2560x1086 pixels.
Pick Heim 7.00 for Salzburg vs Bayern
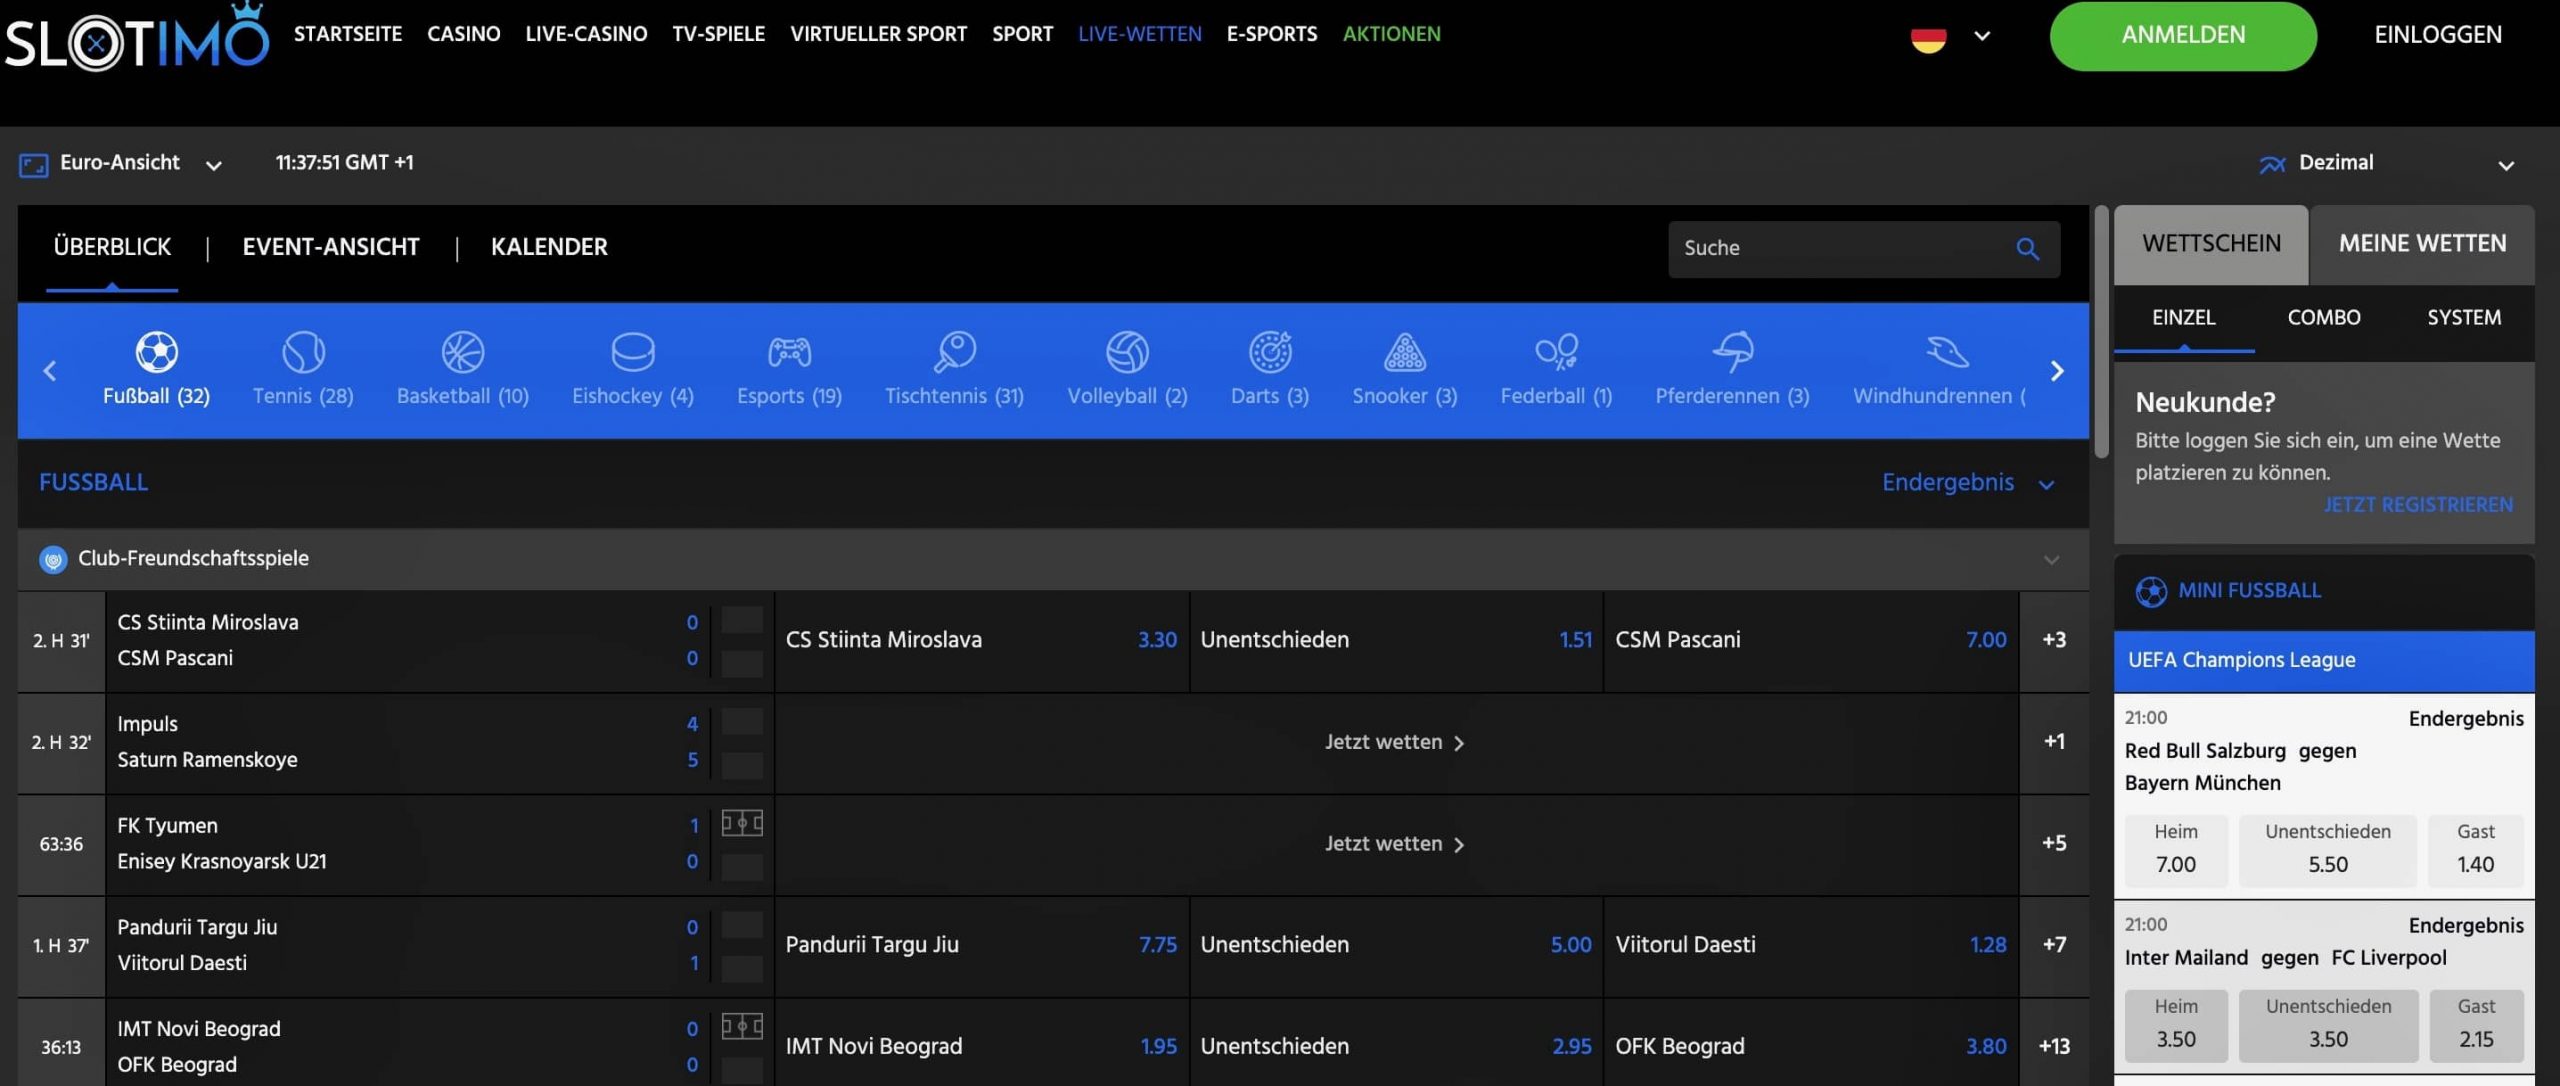(x=2176, y=851)
